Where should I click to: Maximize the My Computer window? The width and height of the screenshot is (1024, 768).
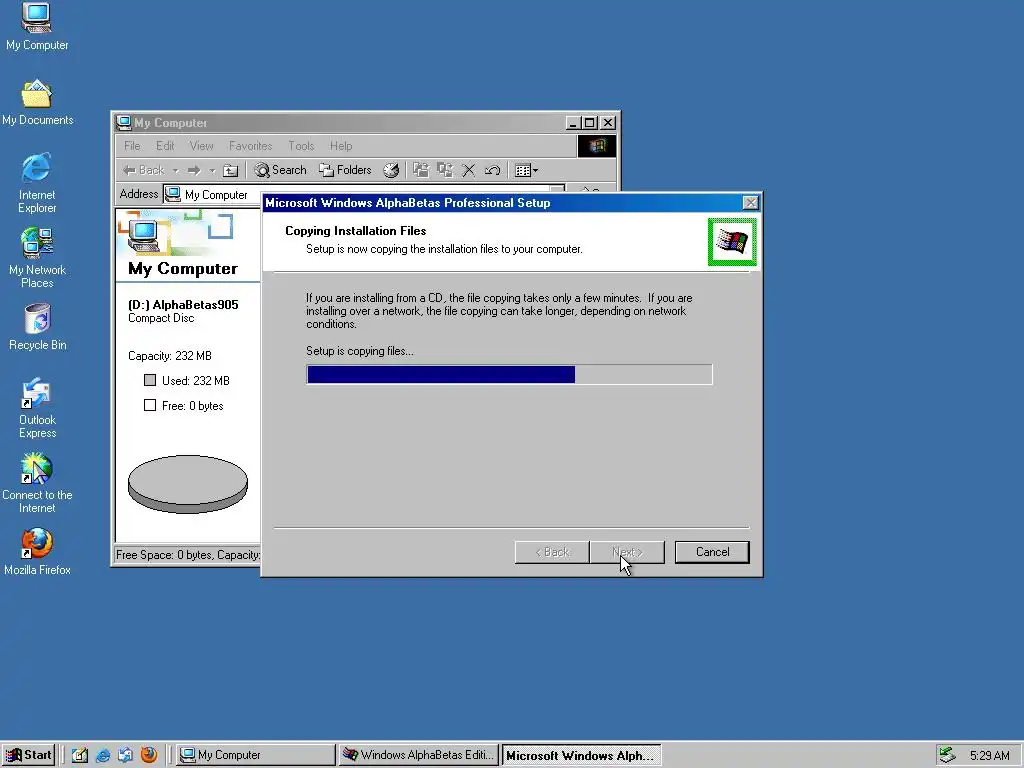click(x=589, y=123)
